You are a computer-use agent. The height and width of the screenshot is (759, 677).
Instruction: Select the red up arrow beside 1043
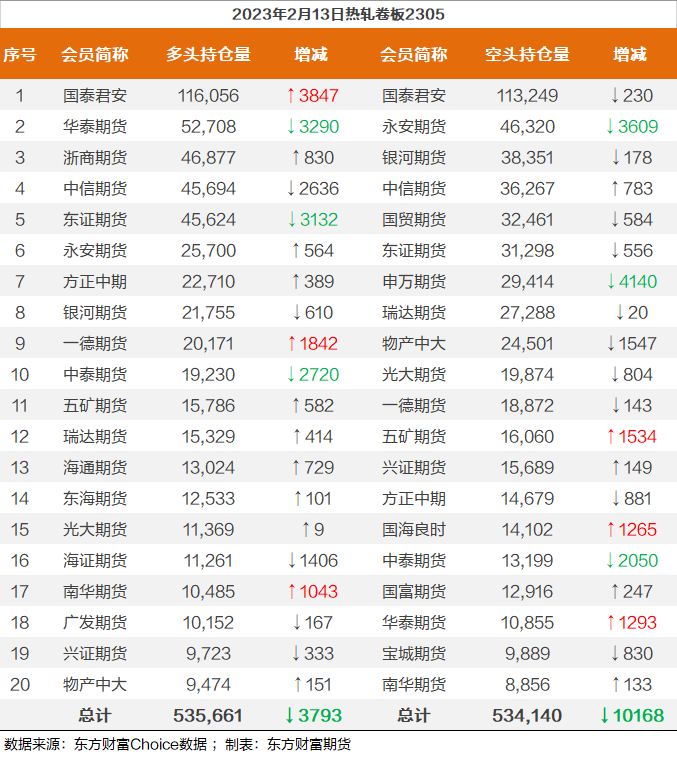coord(290,592)
